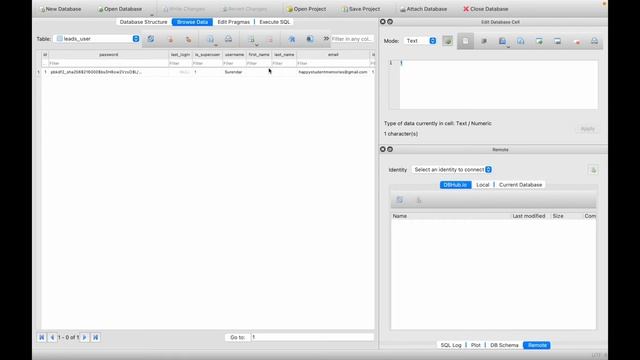The image size is (640, 360).
Task: Click the Go to: button
Action: (x=237, y=338)
